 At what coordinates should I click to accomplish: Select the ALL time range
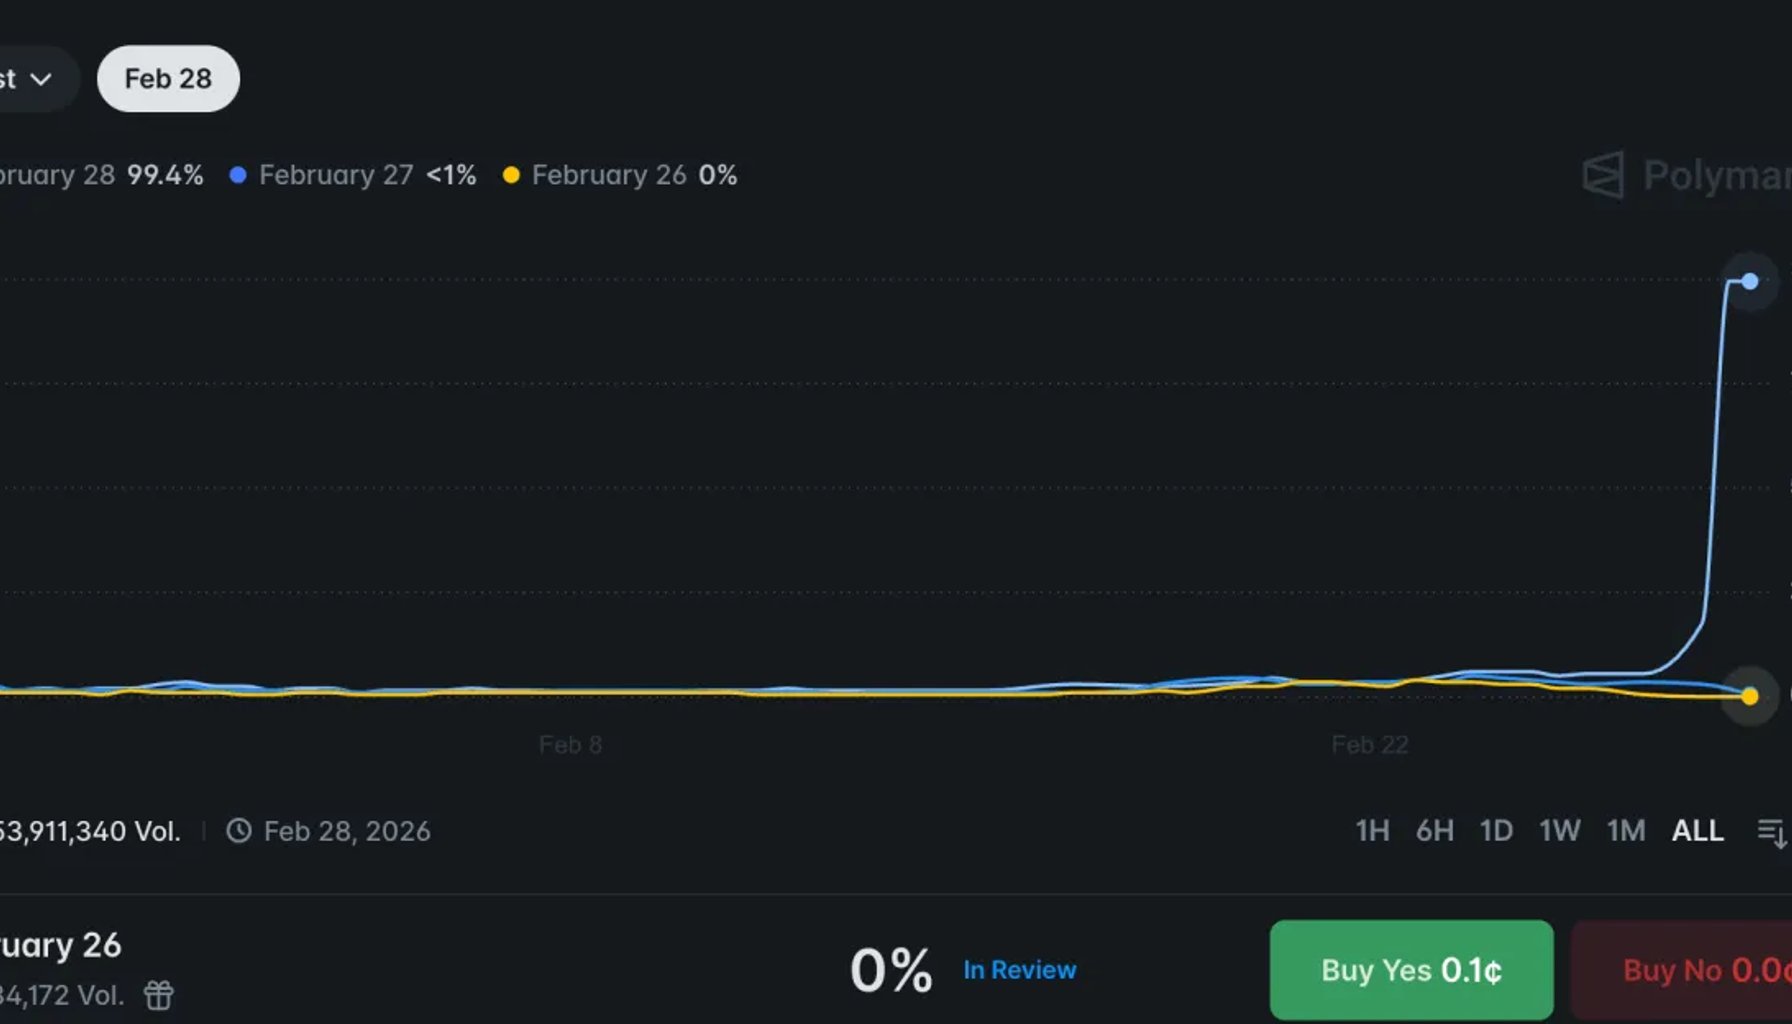click(x=1697, y=831)
